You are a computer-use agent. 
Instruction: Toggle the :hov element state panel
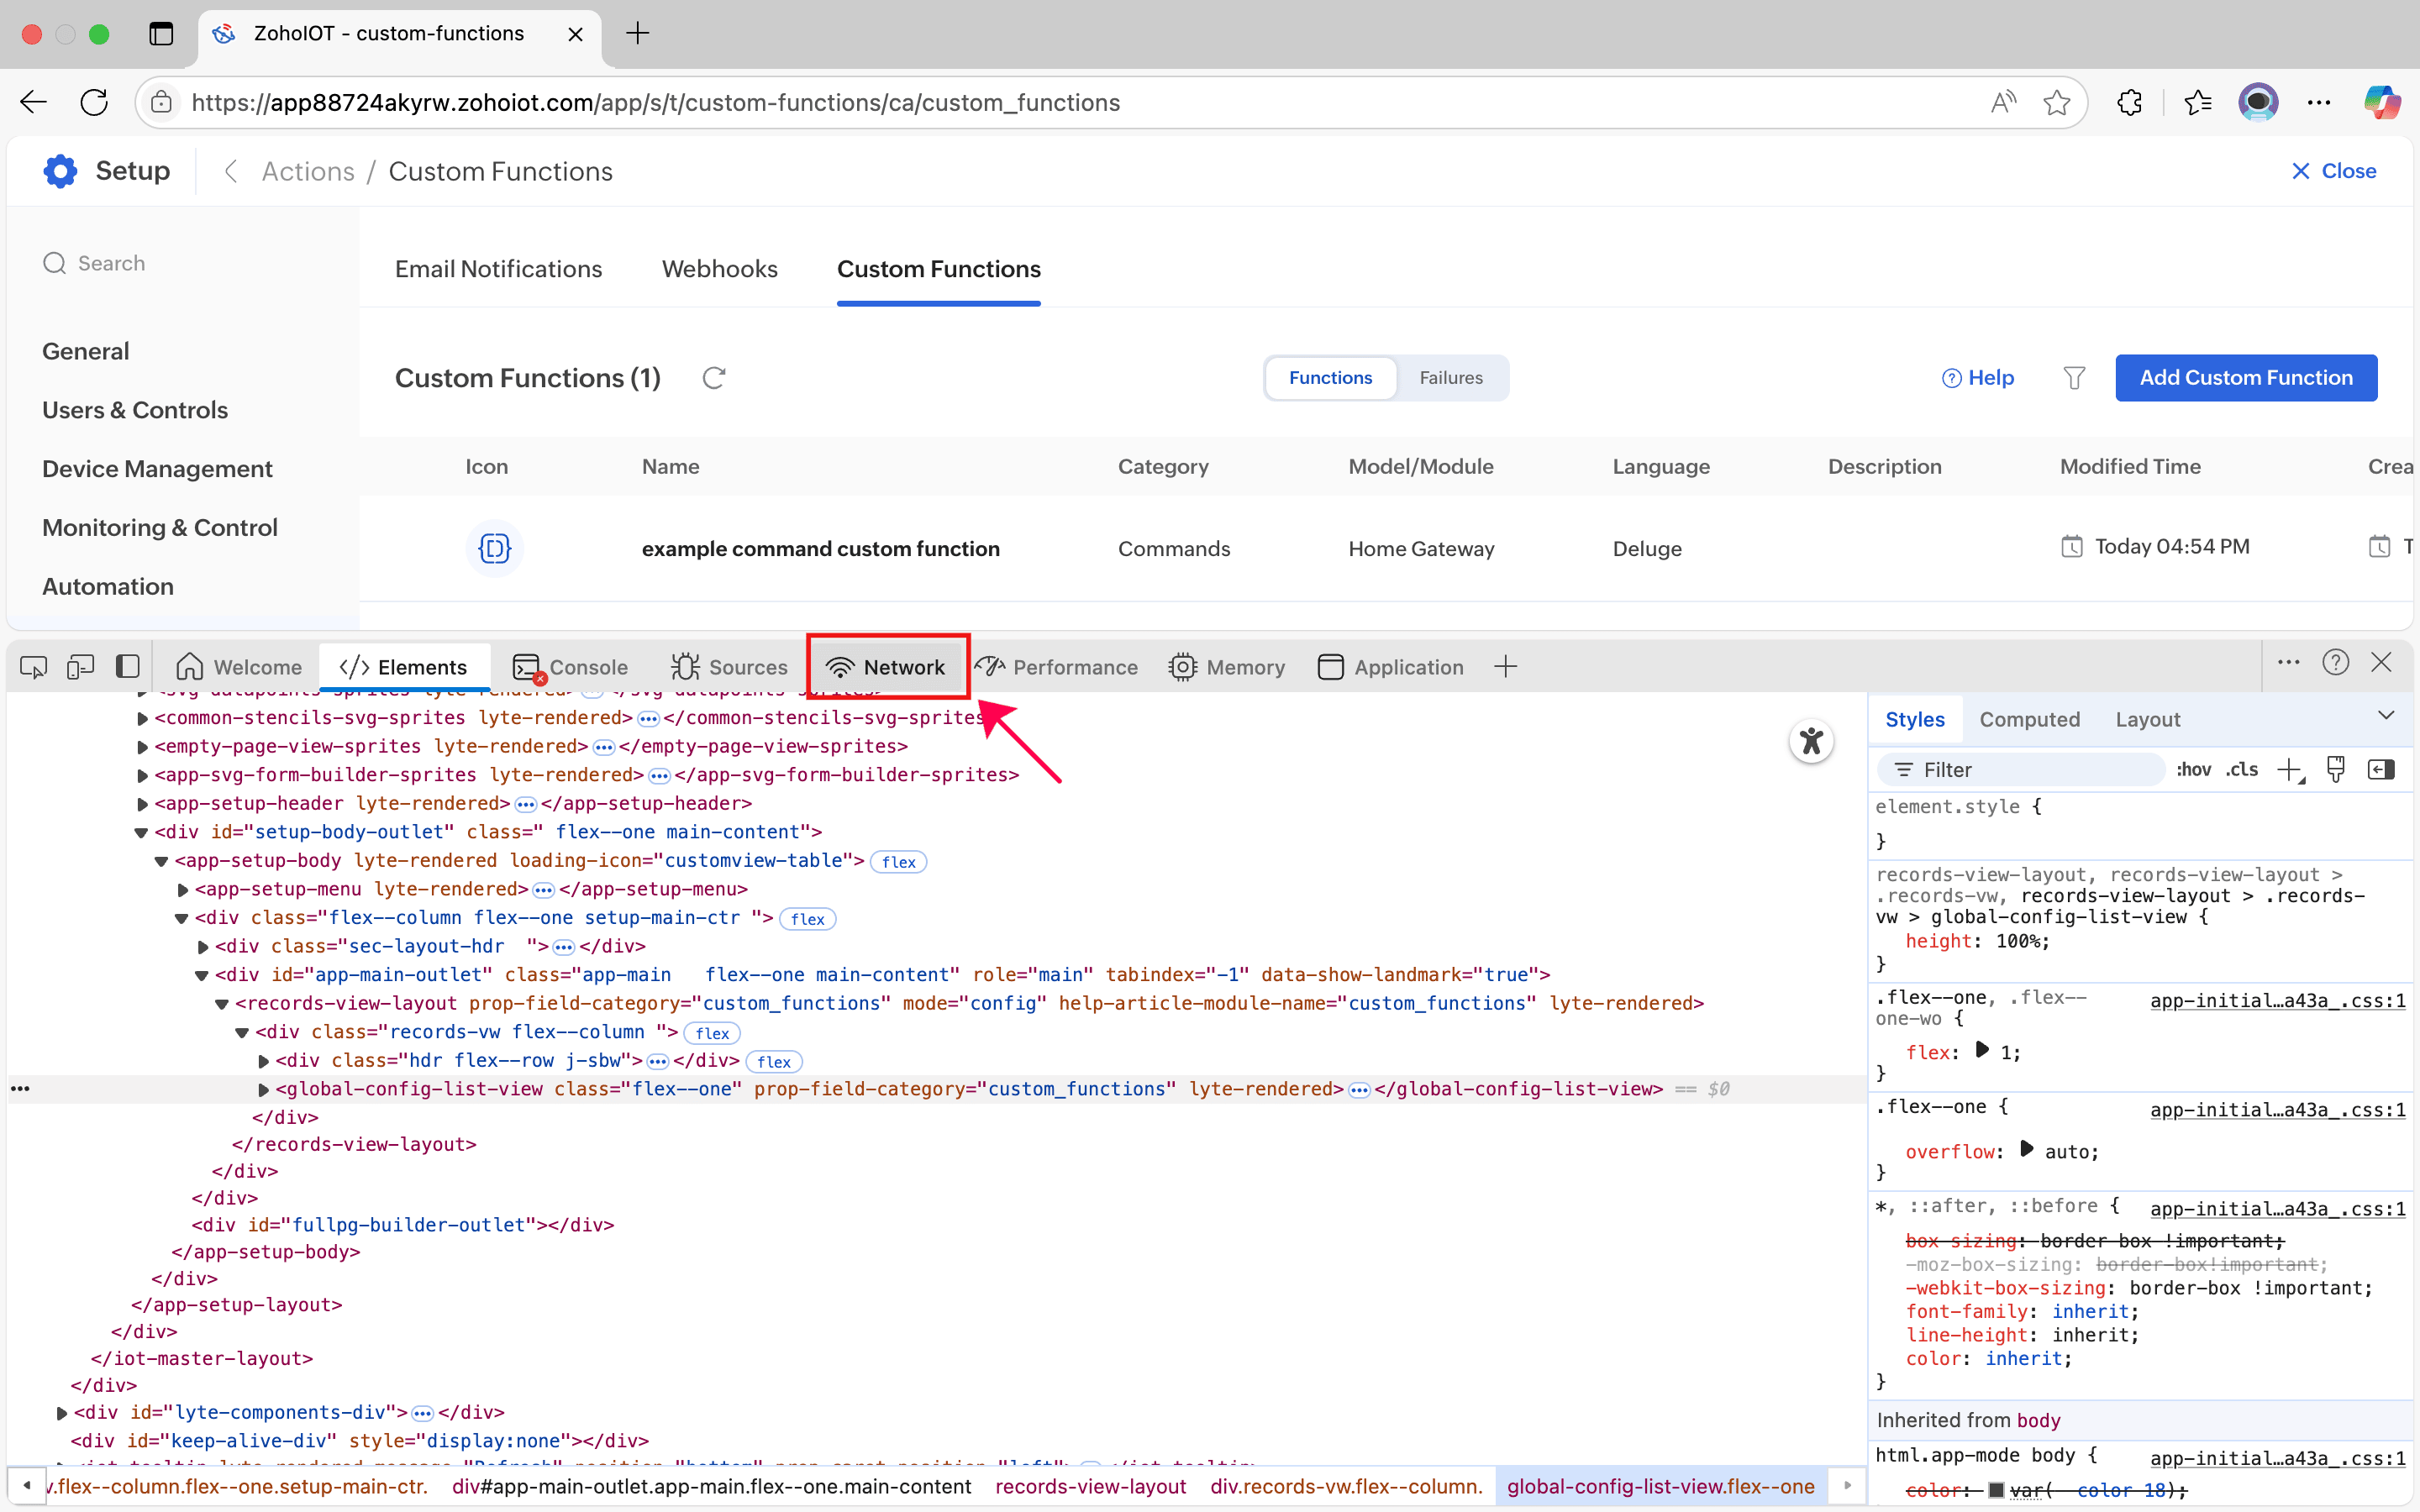2193,769
